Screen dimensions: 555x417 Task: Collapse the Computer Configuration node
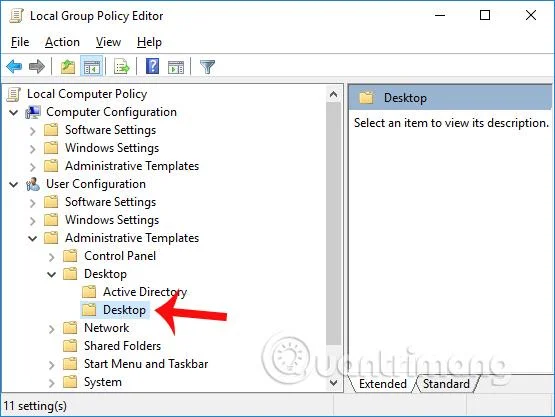[13, 113]
